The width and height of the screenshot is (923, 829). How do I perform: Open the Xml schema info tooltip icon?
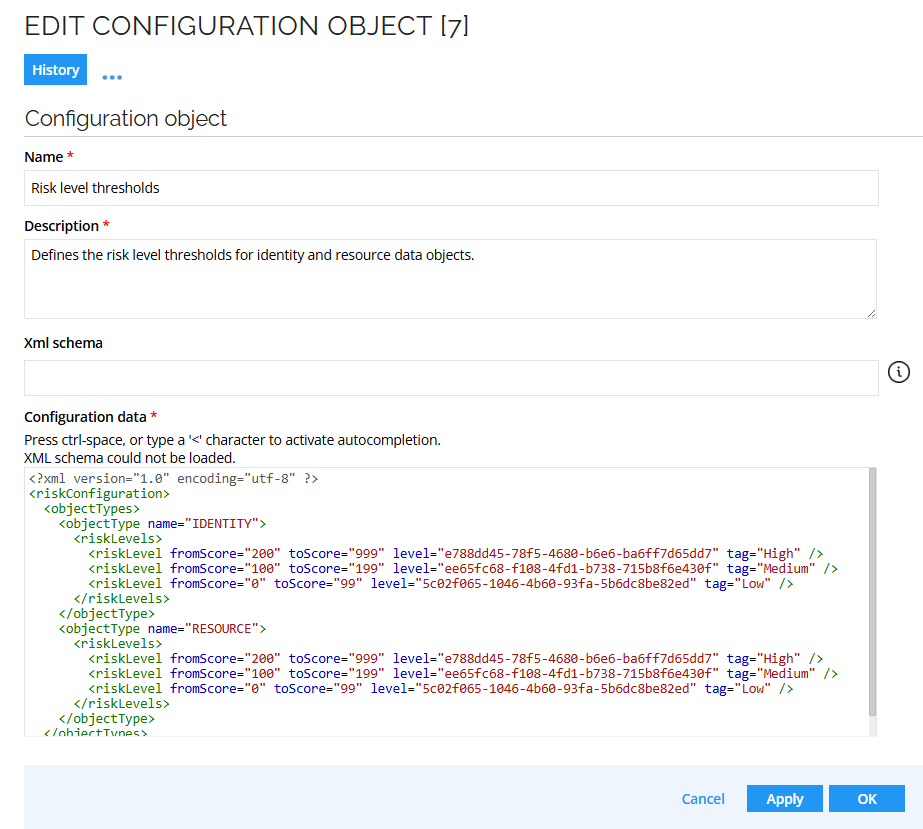[898, 371]
